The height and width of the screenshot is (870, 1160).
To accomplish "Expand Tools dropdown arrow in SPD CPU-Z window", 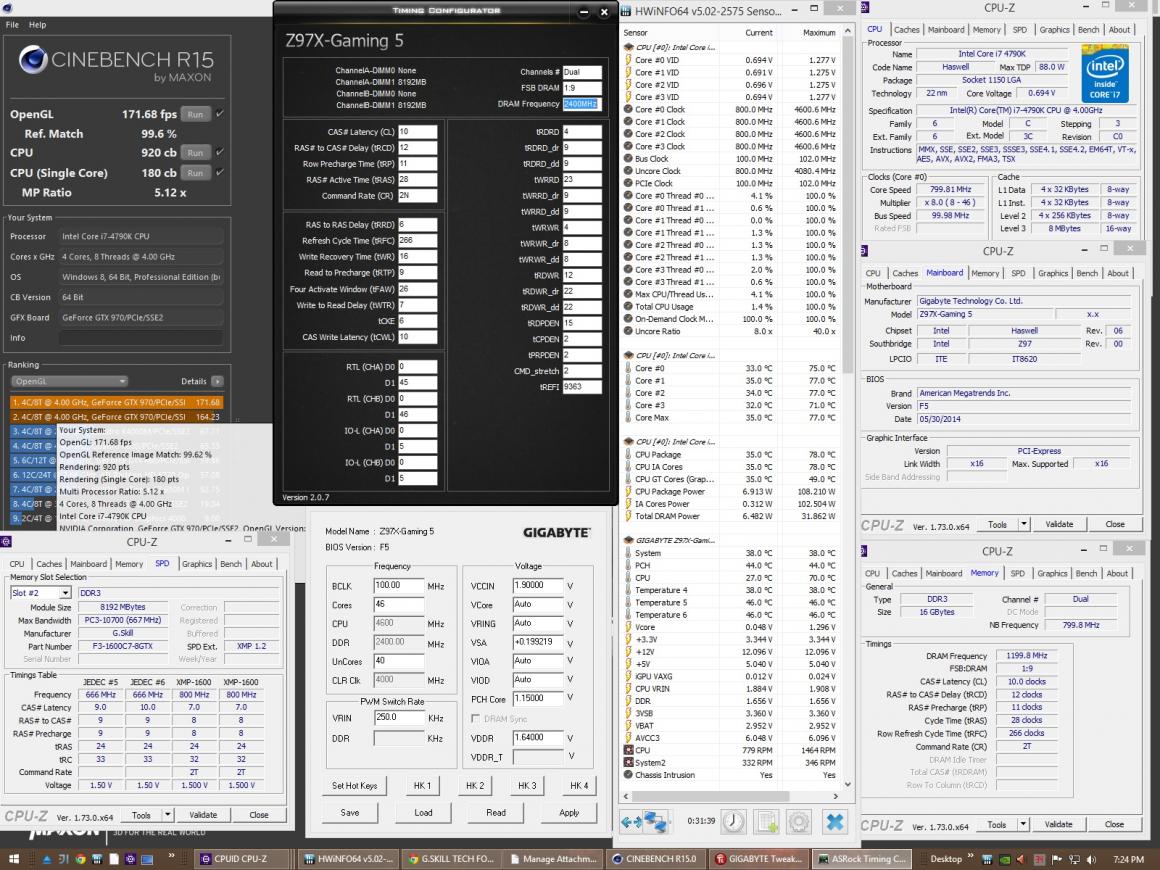I will 168,815.
